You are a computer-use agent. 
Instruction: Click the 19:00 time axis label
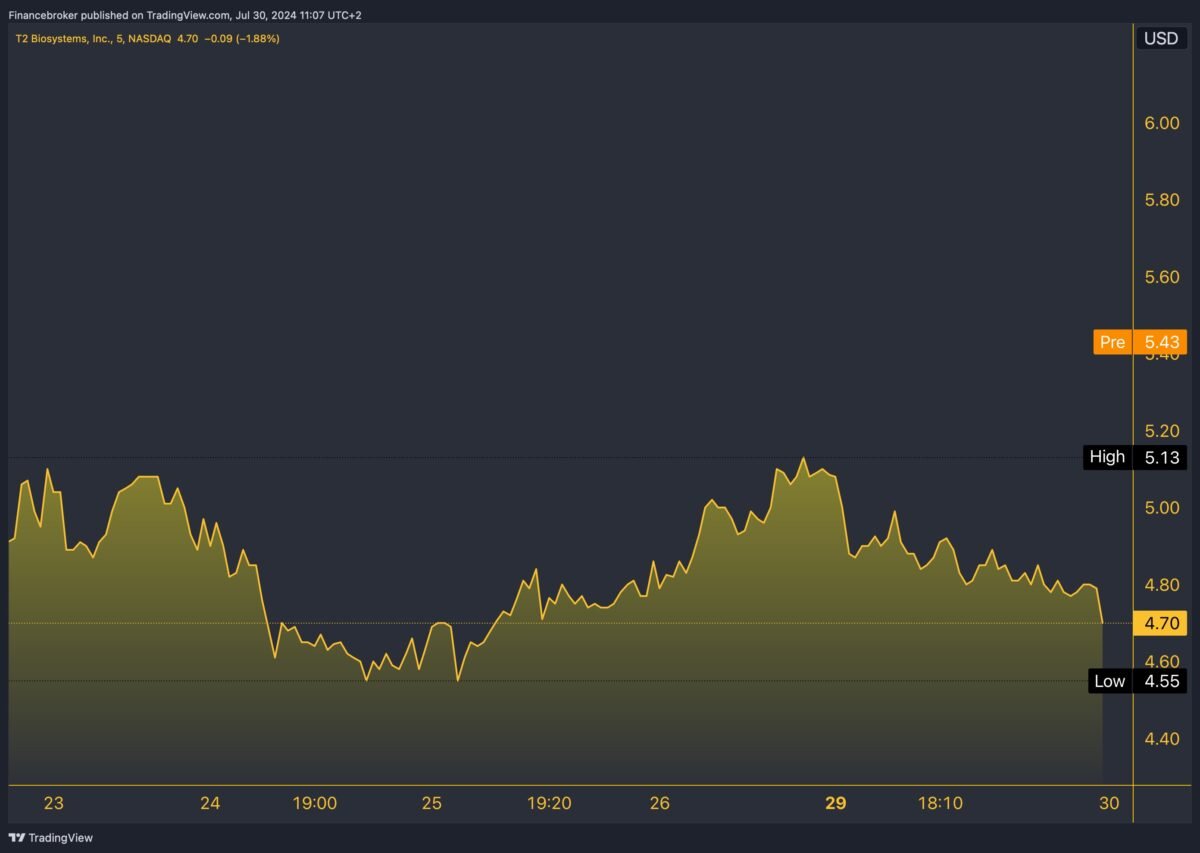tap(314, 803)
